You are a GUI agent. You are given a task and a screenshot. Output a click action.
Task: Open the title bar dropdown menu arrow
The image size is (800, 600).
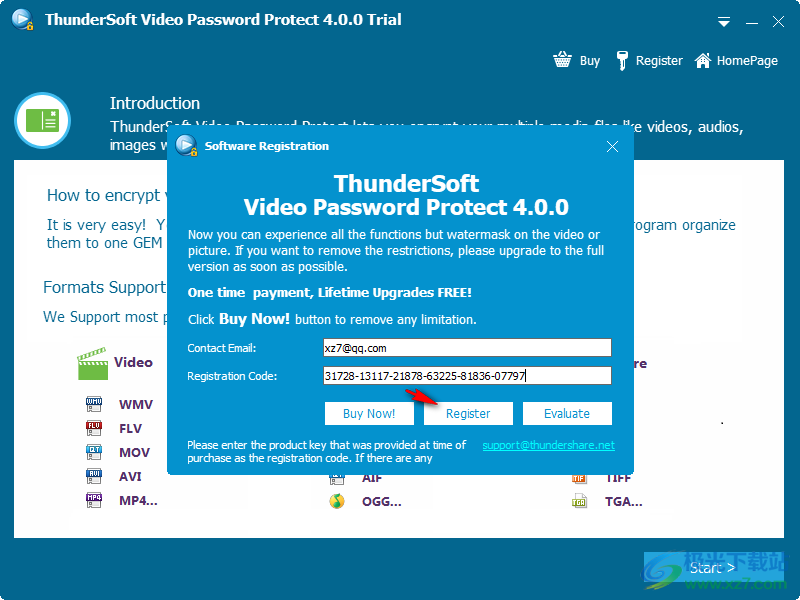pyautogui.click(x=723, y=22)
